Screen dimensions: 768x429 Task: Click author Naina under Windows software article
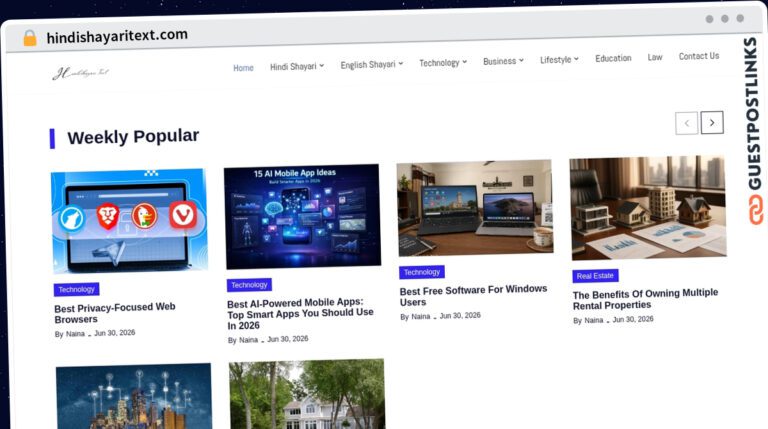pyautogui.click(x=421, y=317)
